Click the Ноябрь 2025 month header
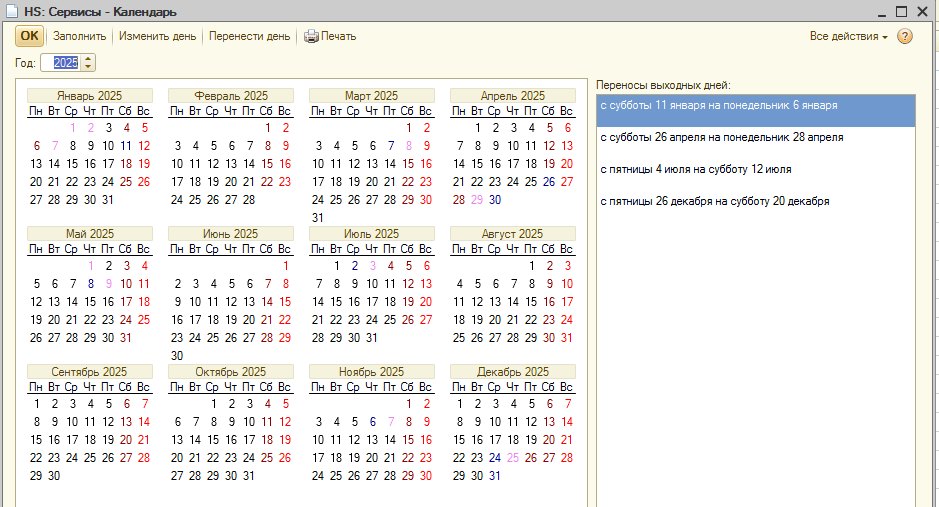Screen dimensions: 939x507 [372, 372]
